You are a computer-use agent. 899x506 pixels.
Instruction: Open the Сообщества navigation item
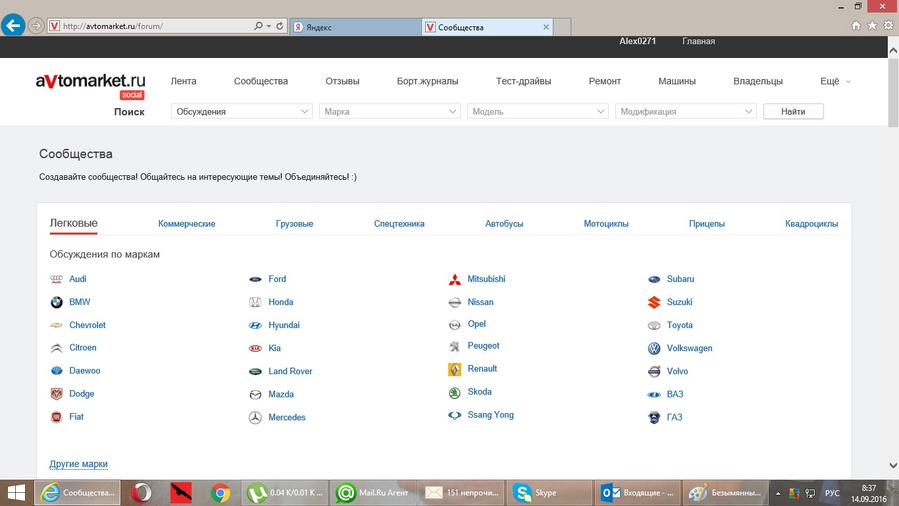261,81
